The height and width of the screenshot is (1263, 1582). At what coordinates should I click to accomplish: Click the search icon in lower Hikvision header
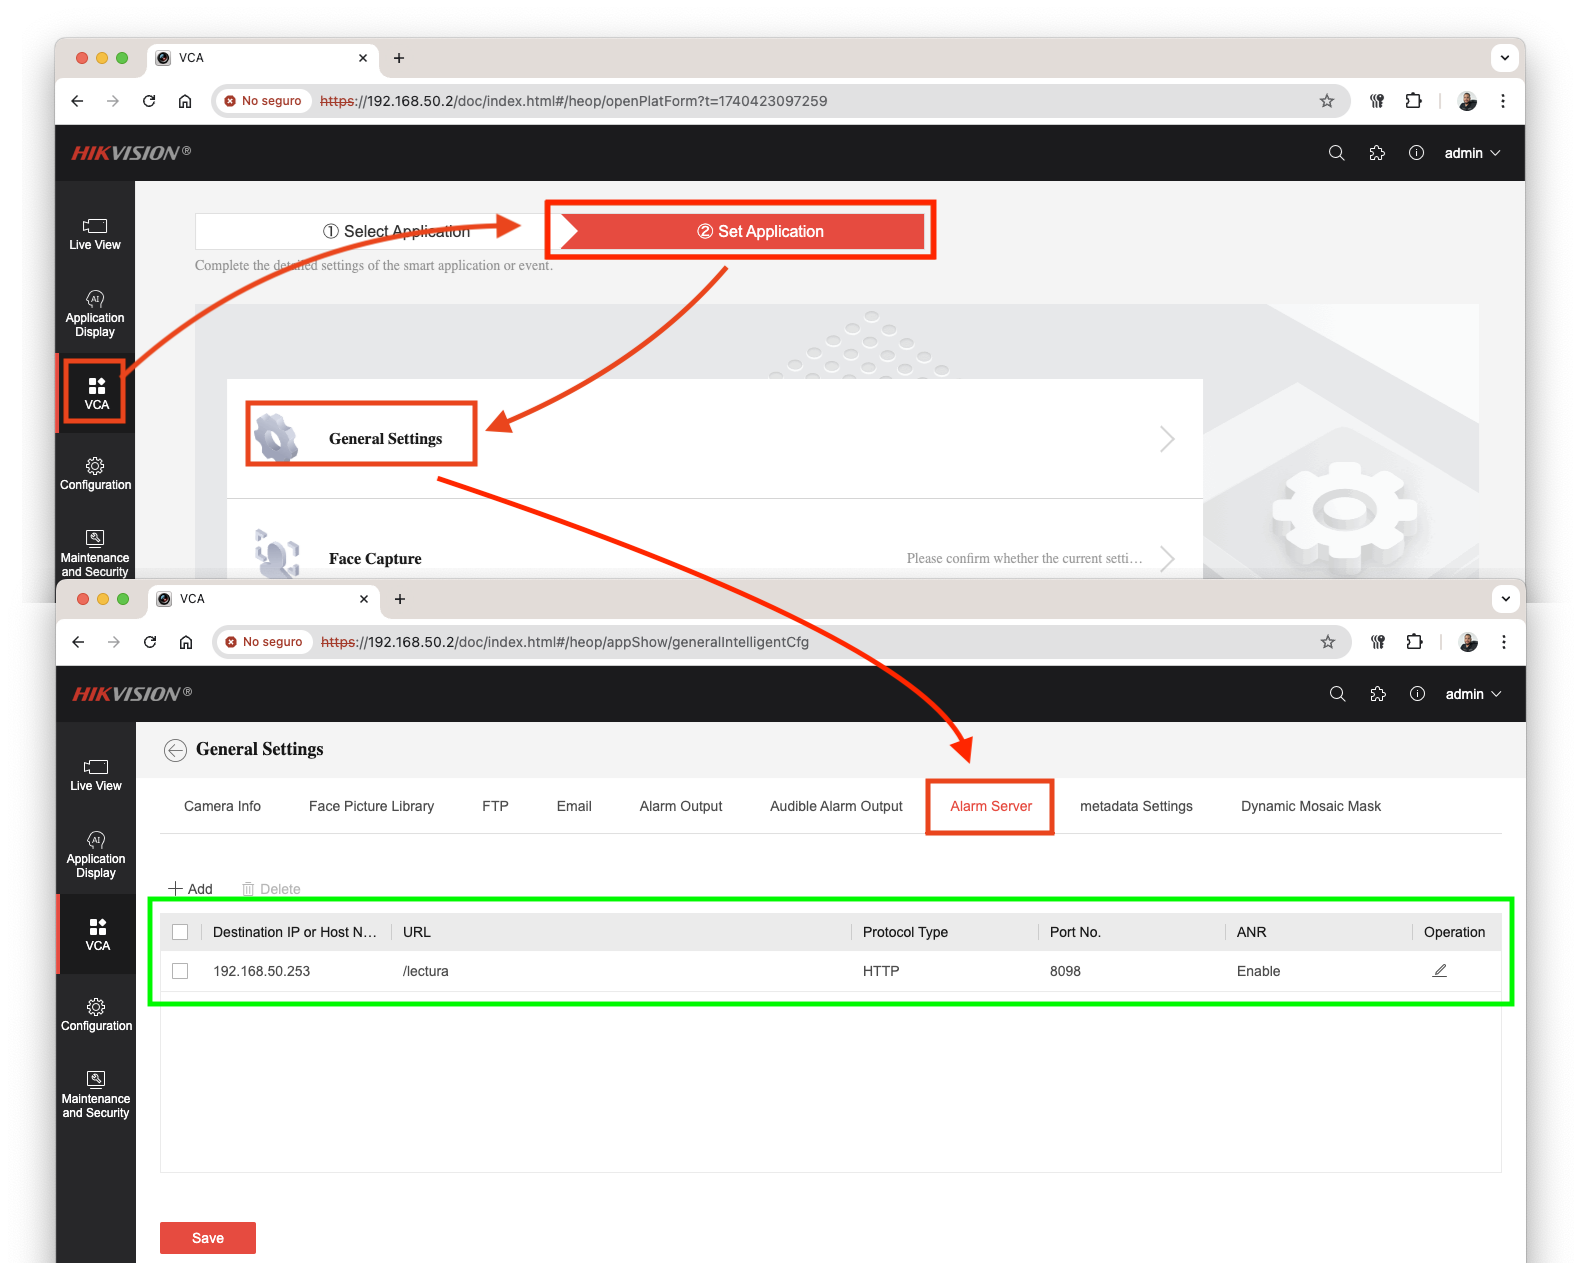1338,694
